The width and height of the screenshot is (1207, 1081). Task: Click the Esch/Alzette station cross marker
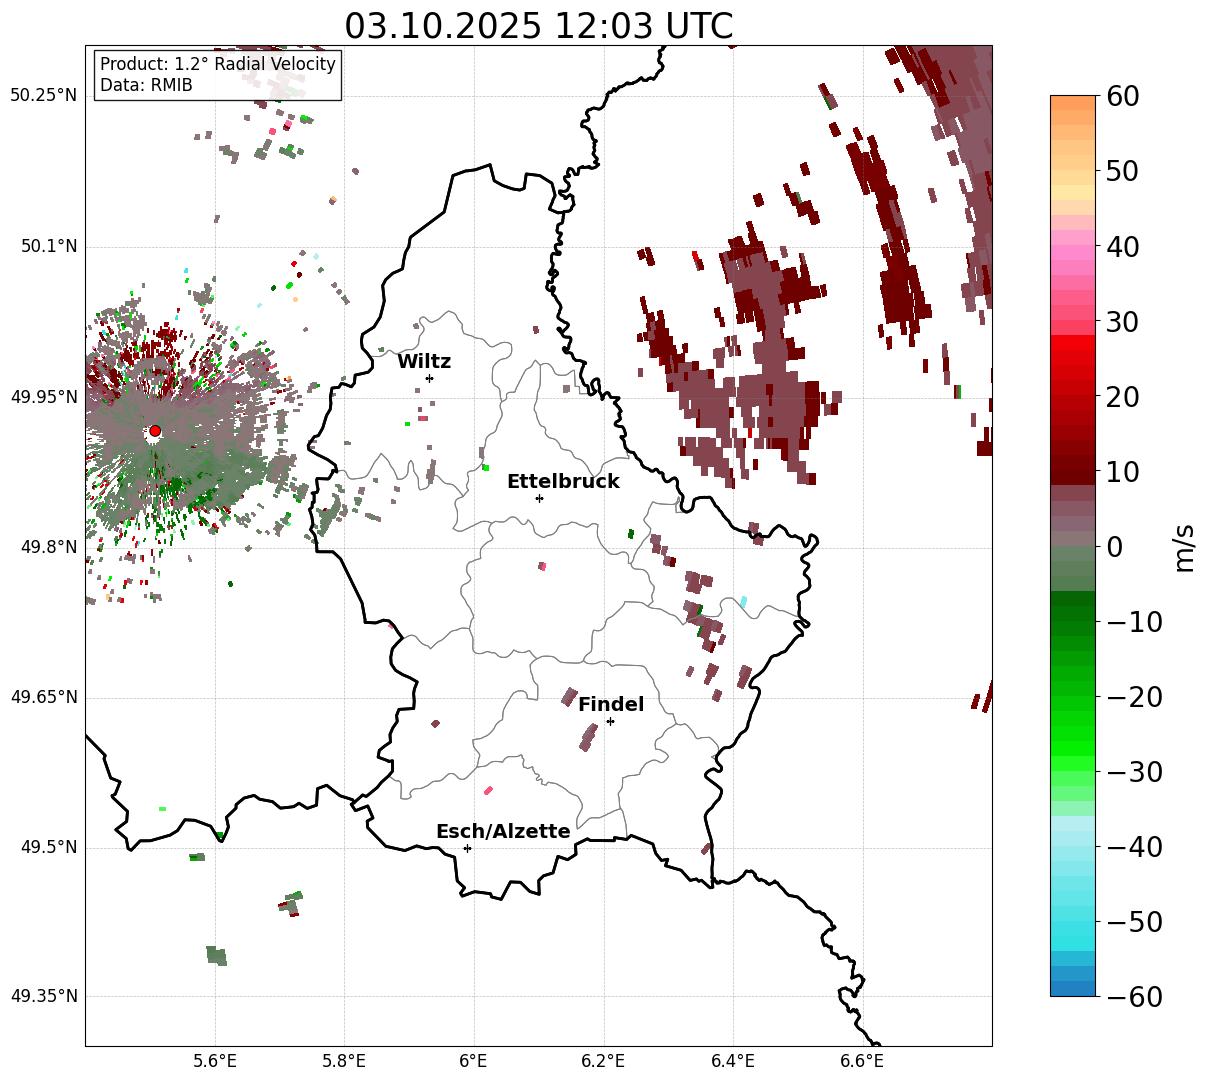coord(467,848)
